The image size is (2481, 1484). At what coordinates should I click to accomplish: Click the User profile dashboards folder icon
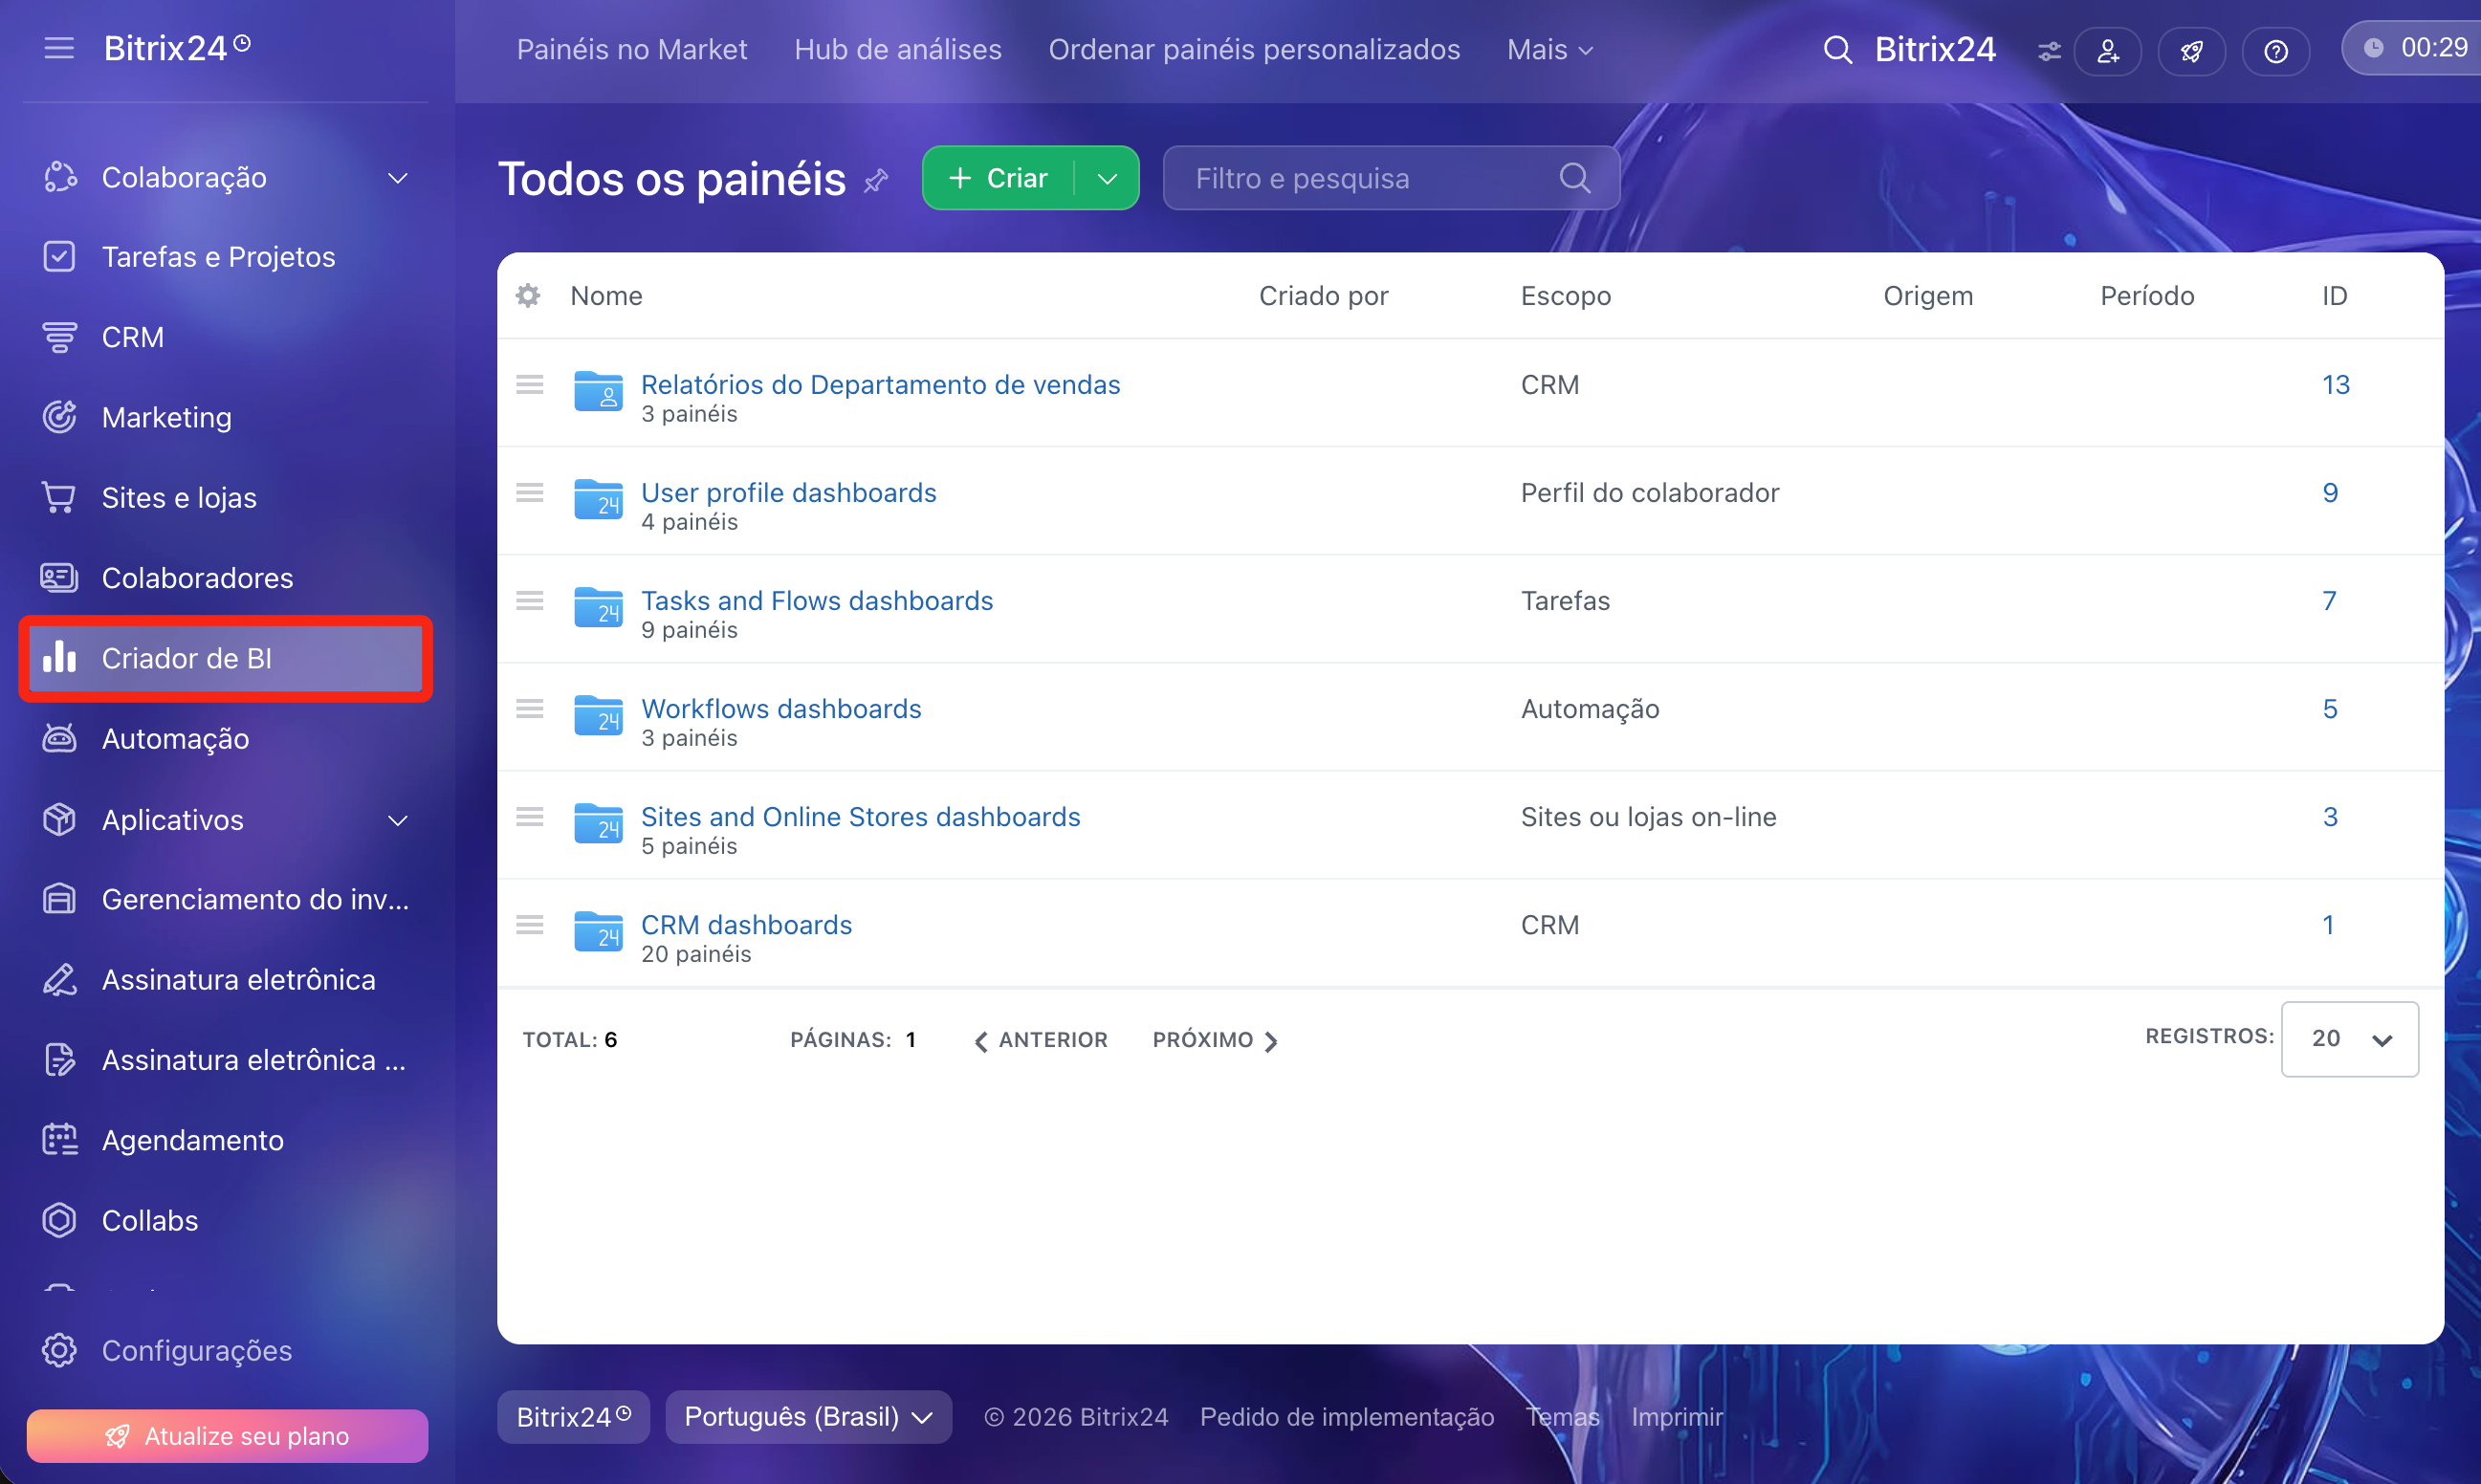point(598,499)
